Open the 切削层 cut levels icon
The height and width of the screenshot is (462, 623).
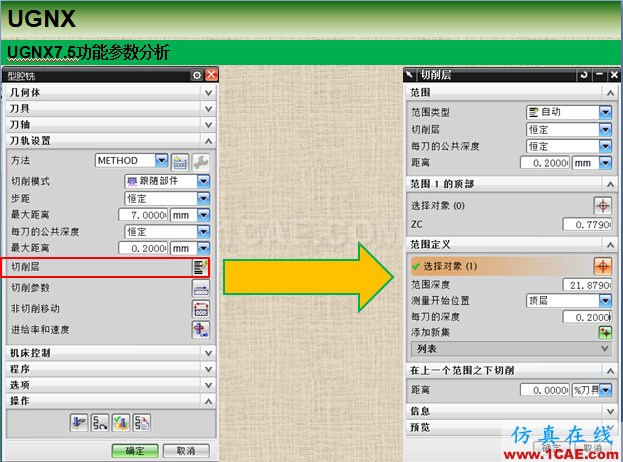(200, 267)
